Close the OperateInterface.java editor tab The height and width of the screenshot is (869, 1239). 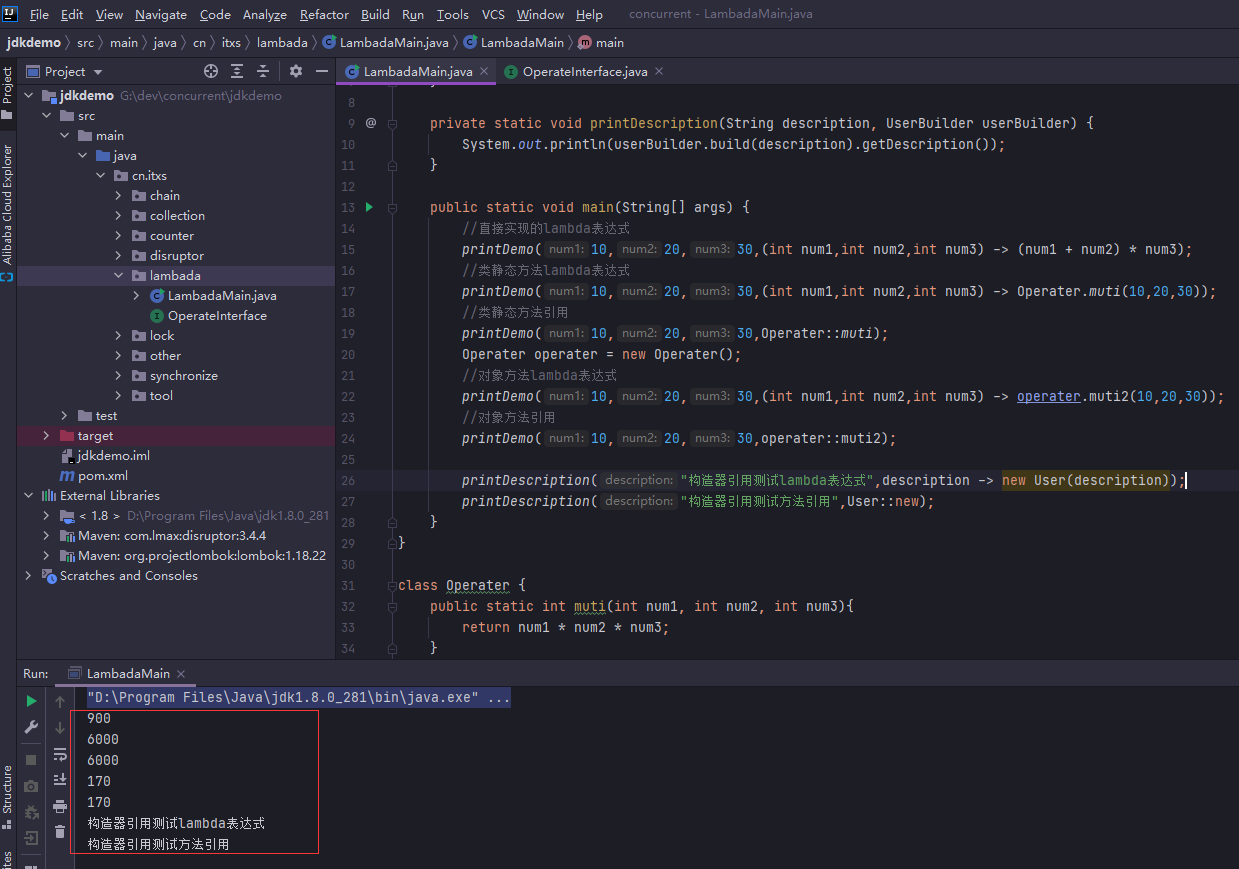[x=659, y=71]
